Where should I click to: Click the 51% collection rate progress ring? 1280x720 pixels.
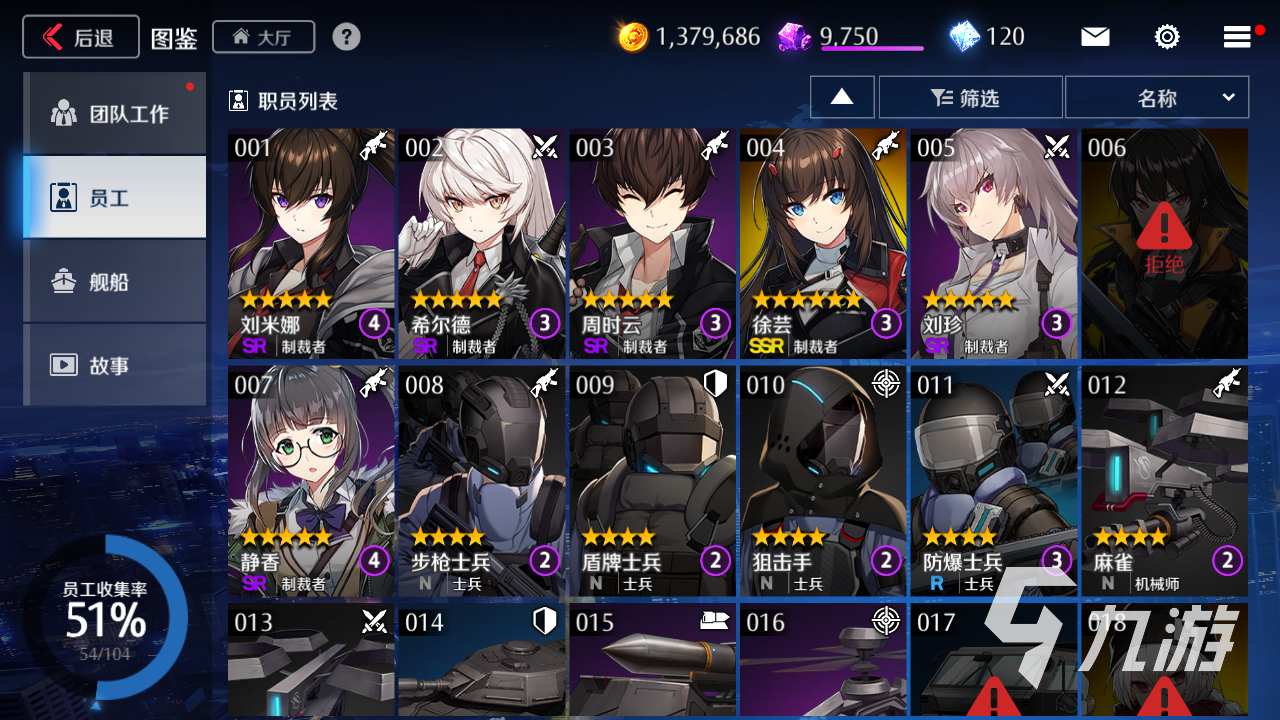pos(106,616)
